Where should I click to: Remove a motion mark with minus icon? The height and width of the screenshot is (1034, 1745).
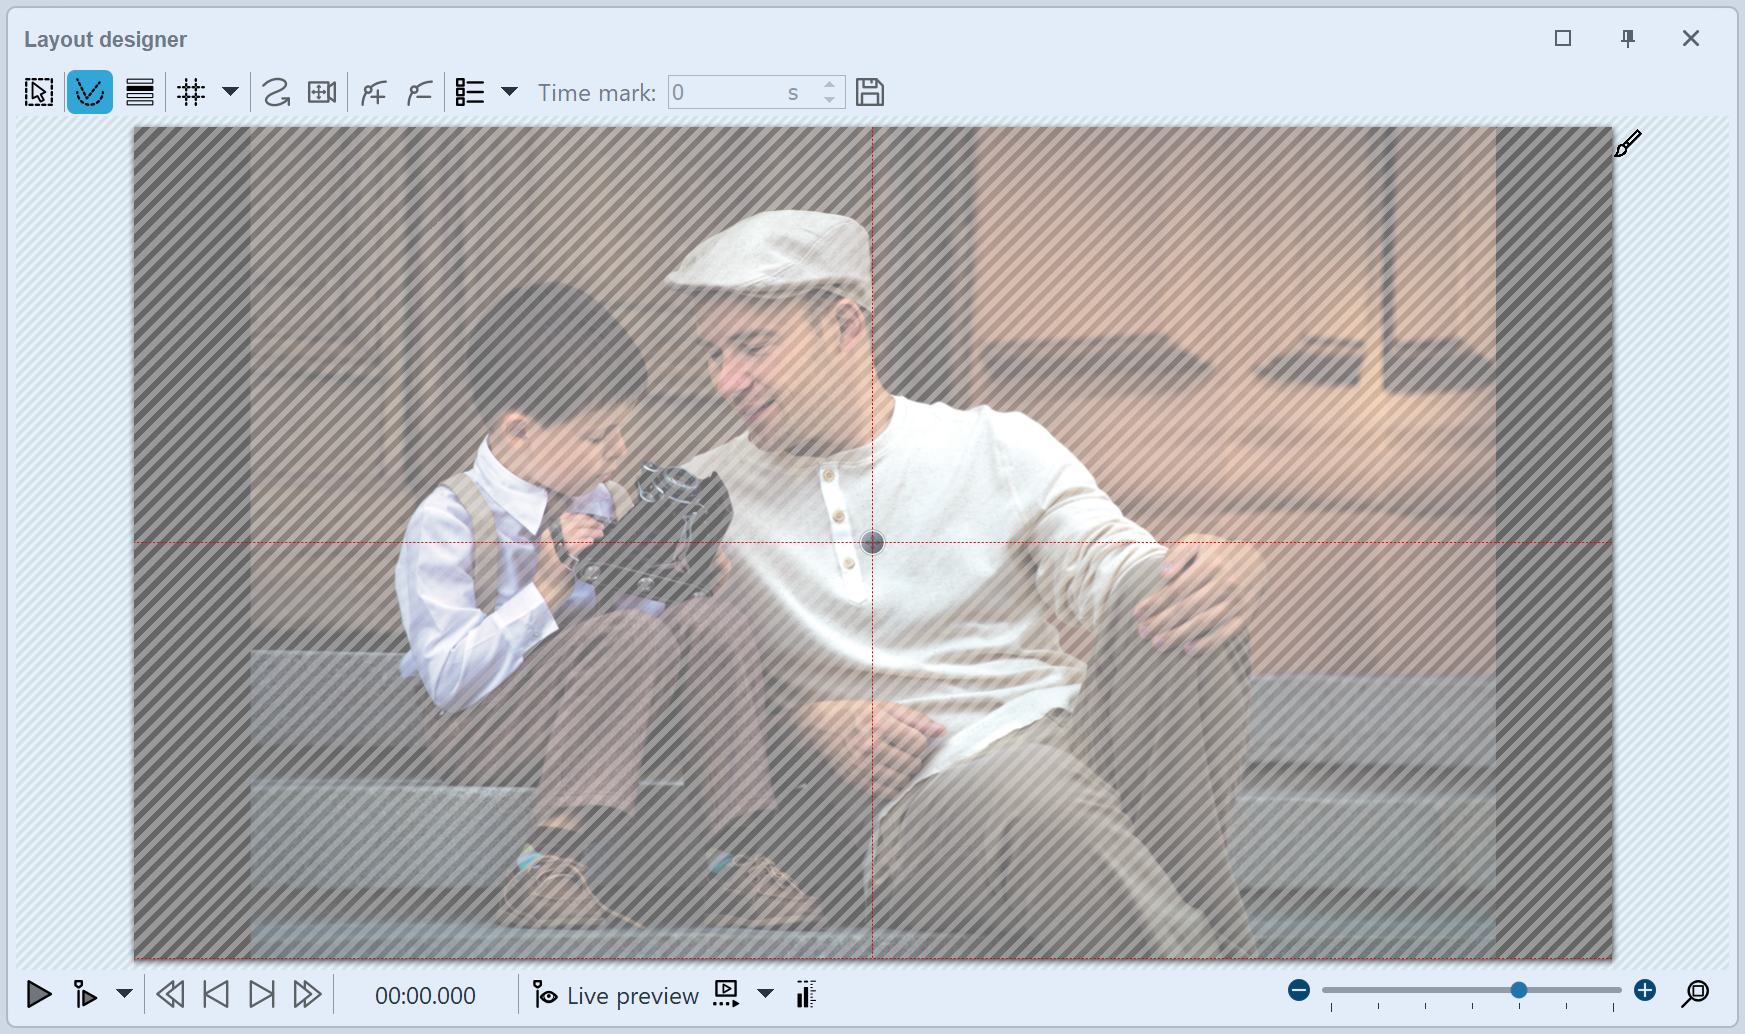pyautogui.click(x=420, y=93)
